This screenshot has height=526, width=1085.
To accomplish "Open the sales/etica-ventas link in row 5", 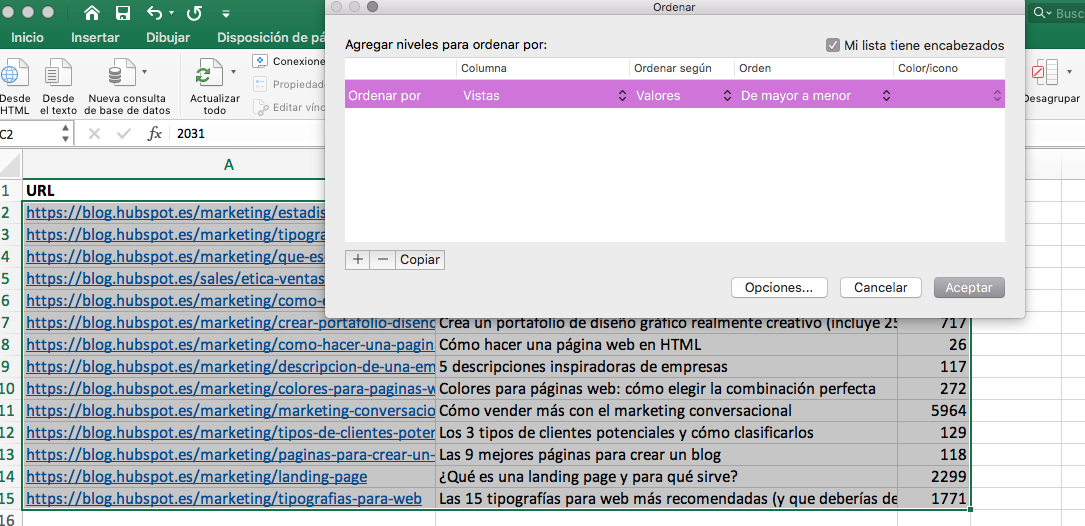I will [176, 278].
